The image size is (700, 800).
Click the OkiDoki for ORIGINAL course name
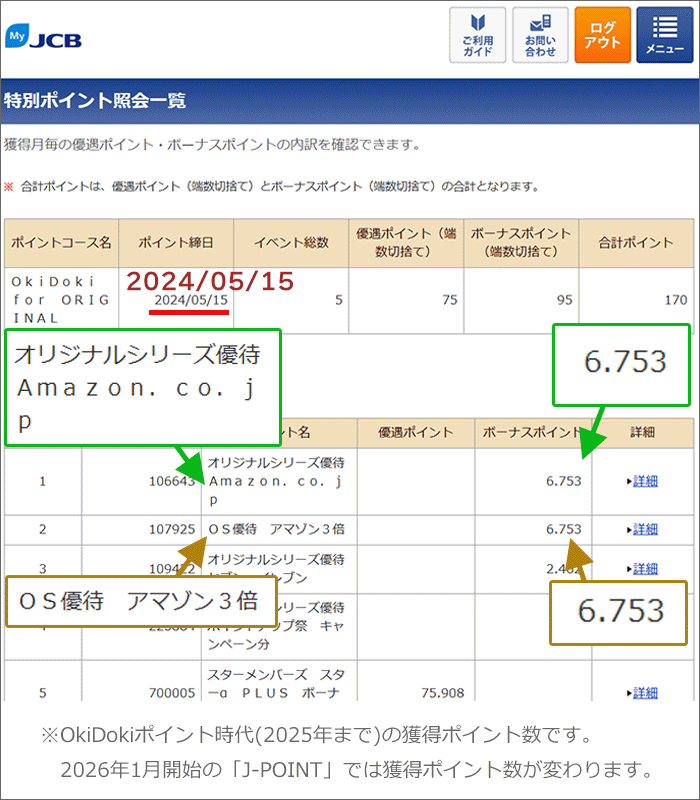[61, 300]
